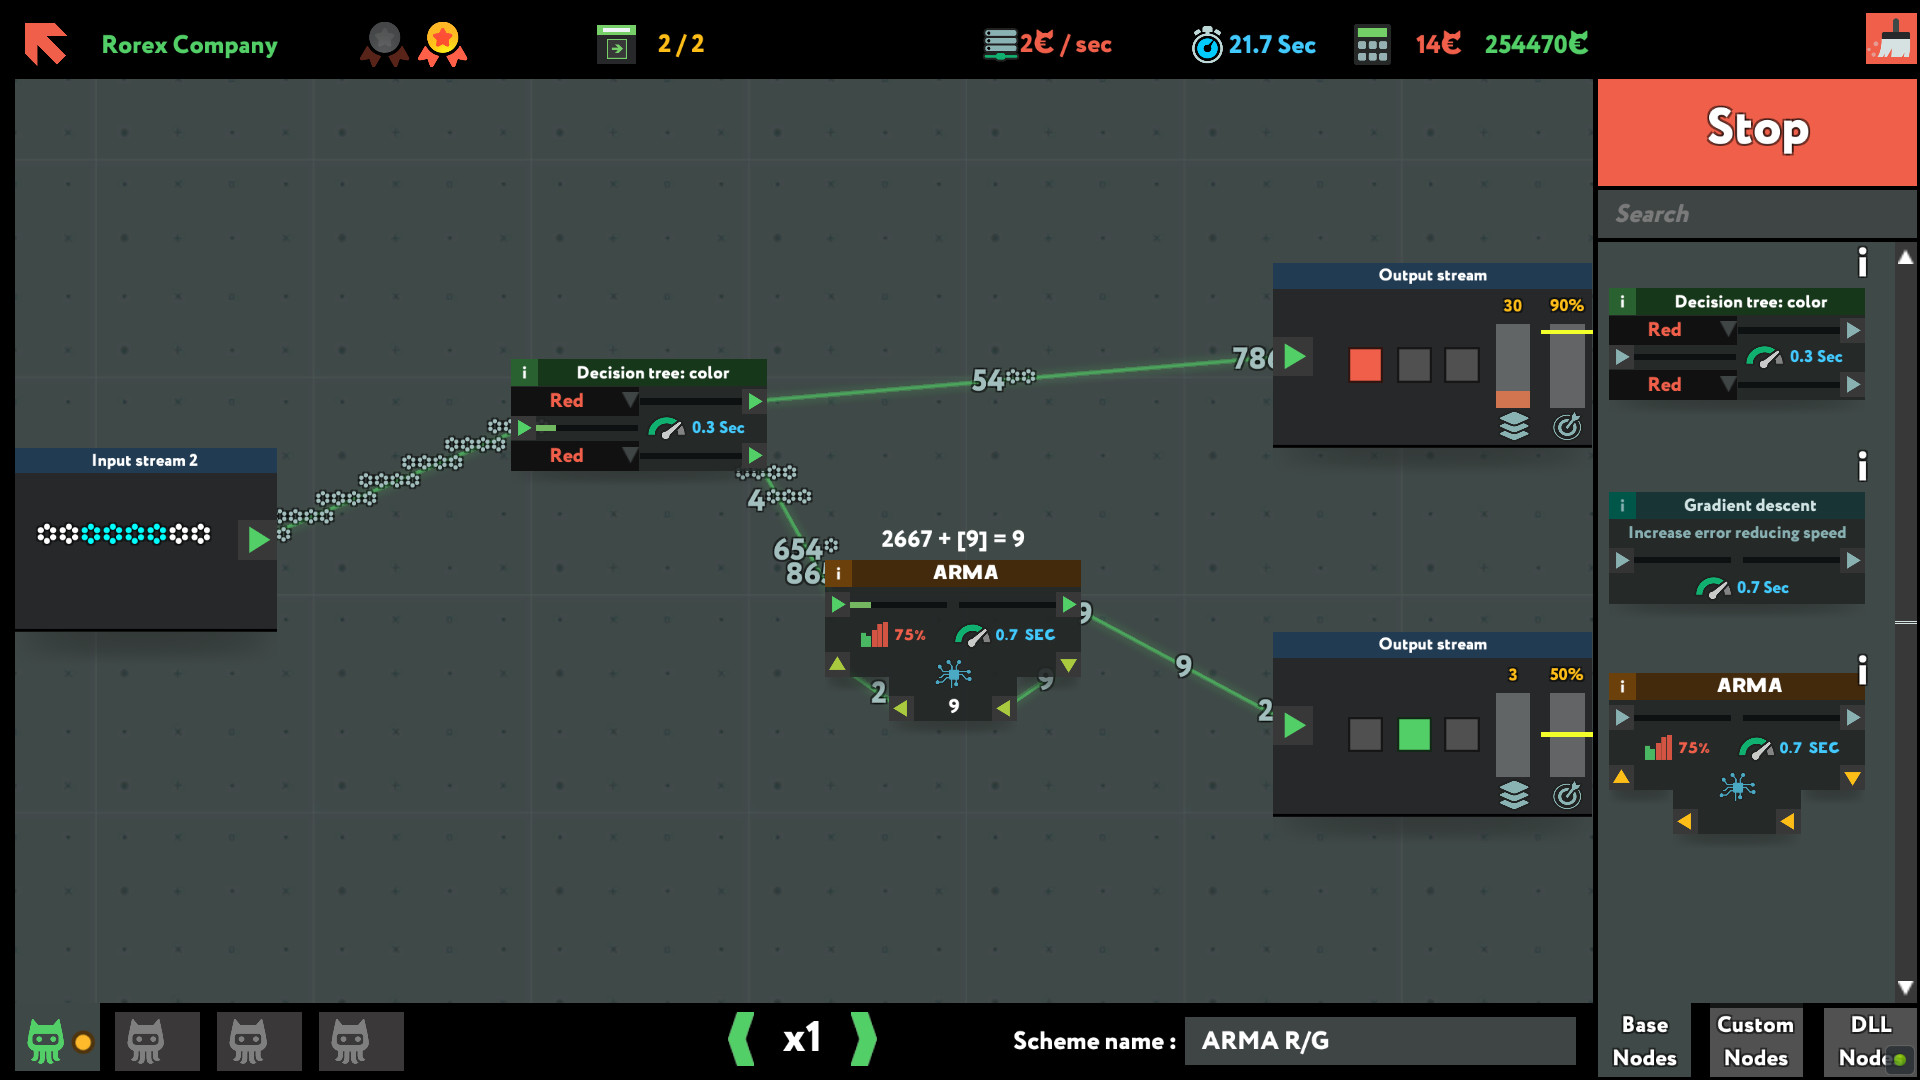Click the ARMA node info icon
Screen dimensions: 1920x1080
pyautogui.click(x=839, y=571)
